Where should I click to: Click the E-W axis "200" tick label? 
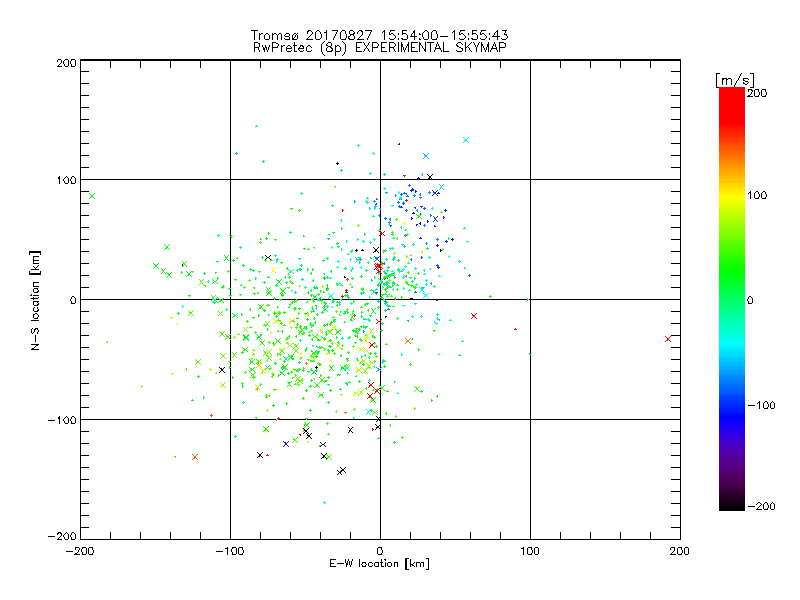(x=680, y=551)
